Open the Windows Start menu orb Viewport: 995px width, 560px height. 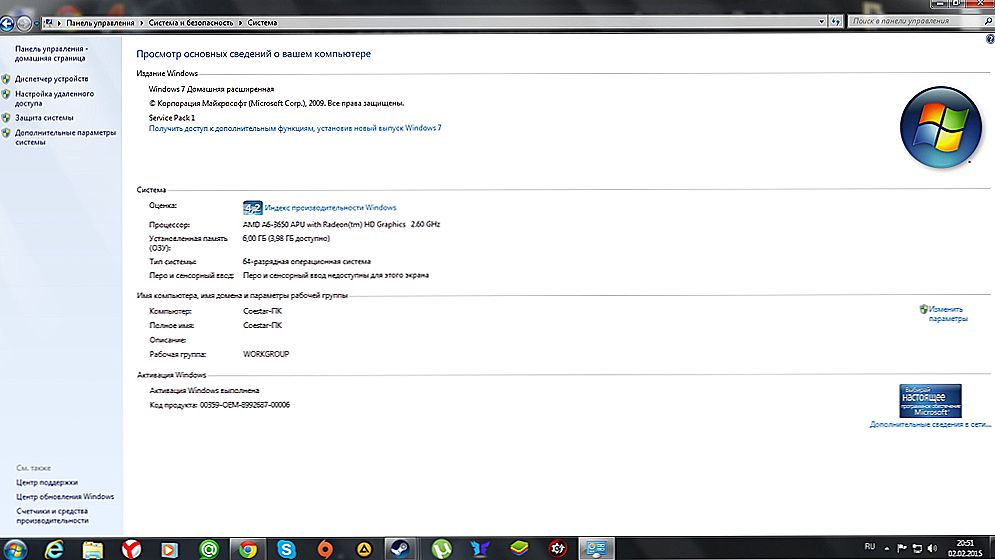pyautogui.click(x=15, y=549)
